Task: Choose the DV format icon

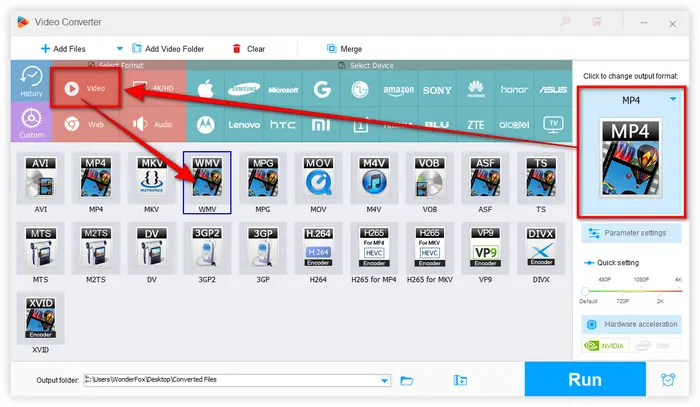Action: (152, 248)
